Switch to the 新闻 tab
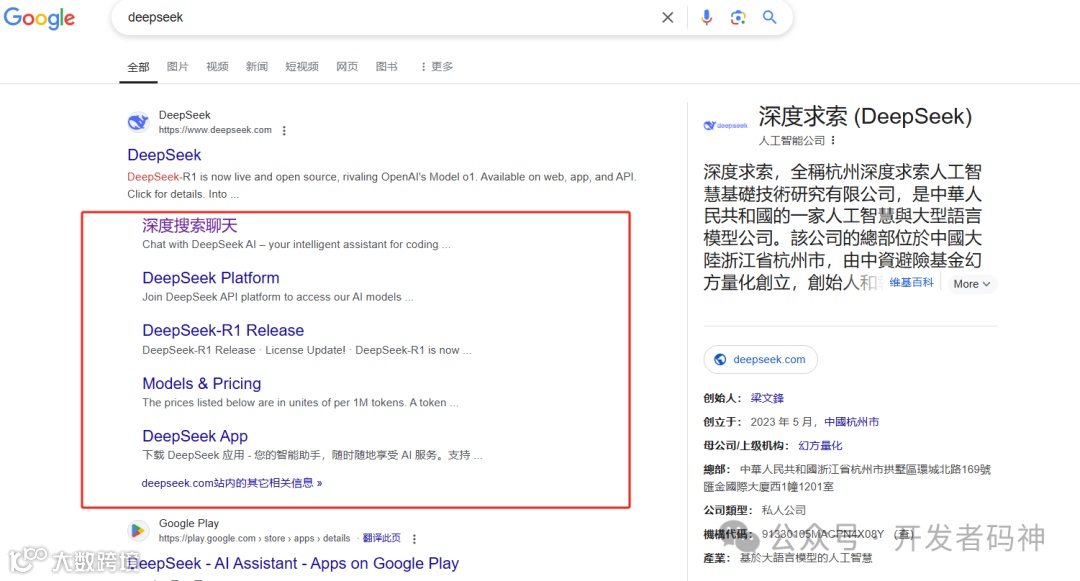Screen dimensions: 1080x581 pyautogui.click(x=257, y=67)
